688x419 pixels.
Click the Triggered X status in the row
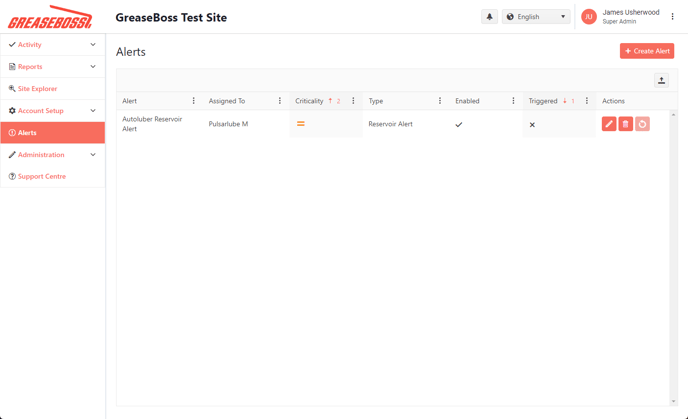coord(532,125)
